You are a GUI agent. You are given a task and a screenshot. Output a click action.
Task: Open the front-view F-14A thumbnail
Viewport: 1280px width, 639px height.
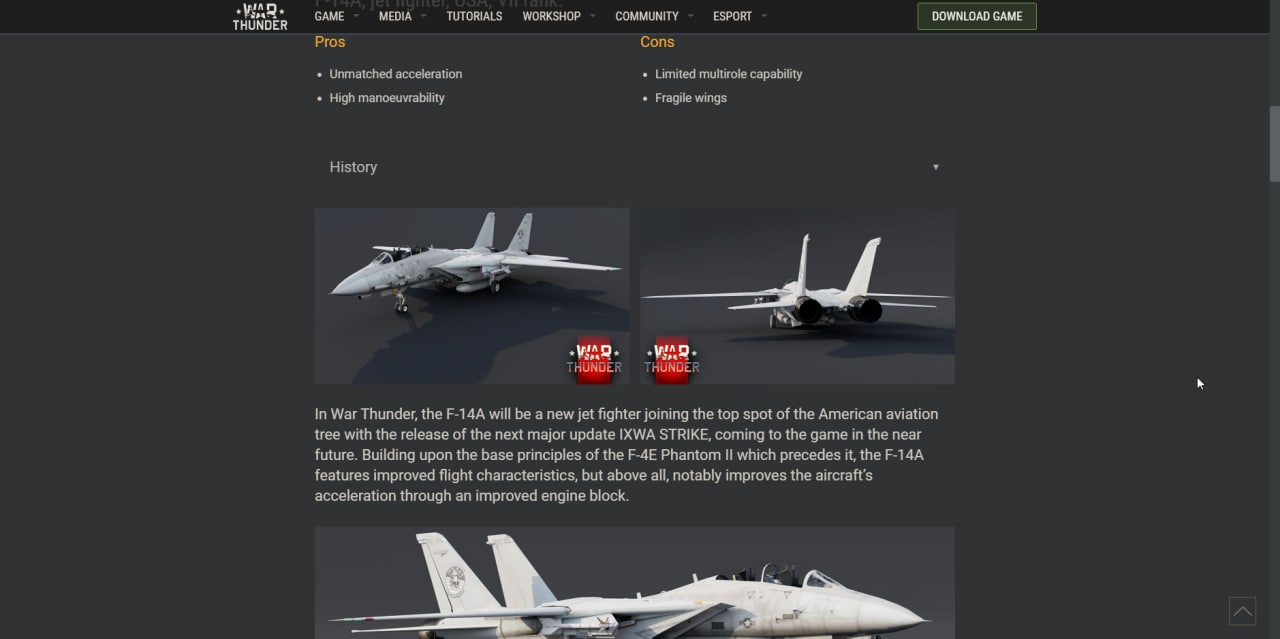click(x=472, y=296)
